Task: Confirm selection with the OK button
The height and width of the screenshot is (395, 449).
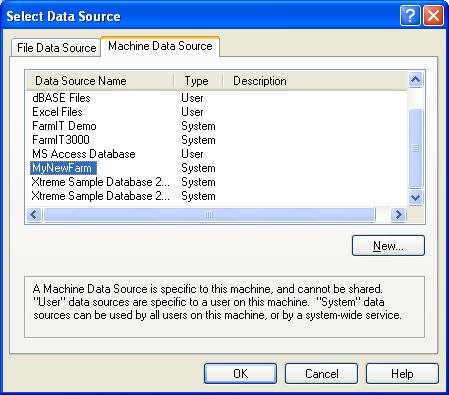Action: pos(240,374)
